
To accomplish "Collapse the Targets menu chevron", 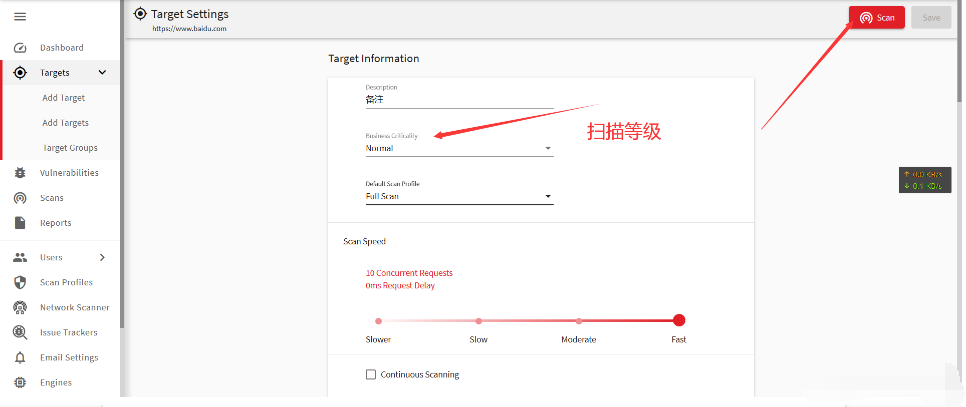I will [102, 73].
